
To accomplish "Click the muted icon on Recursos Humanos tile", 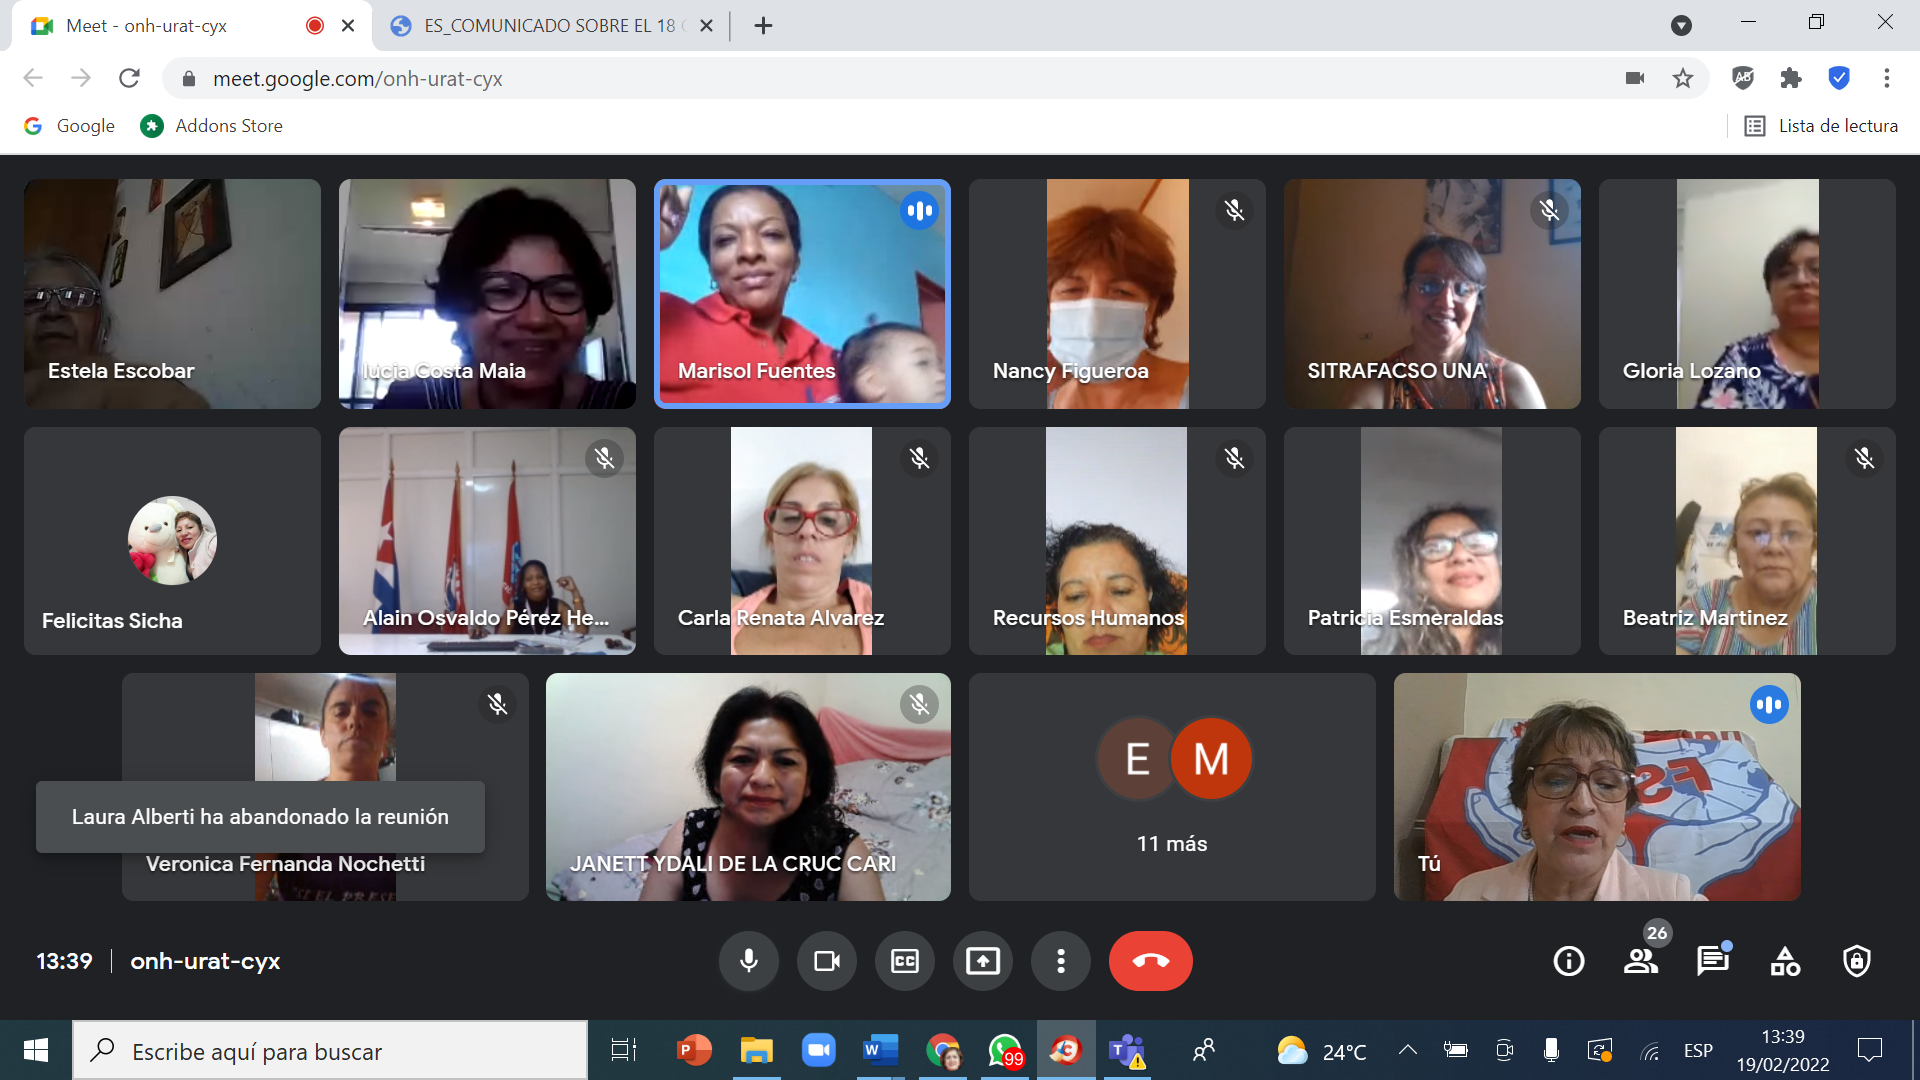I will tap(1234, 458).
